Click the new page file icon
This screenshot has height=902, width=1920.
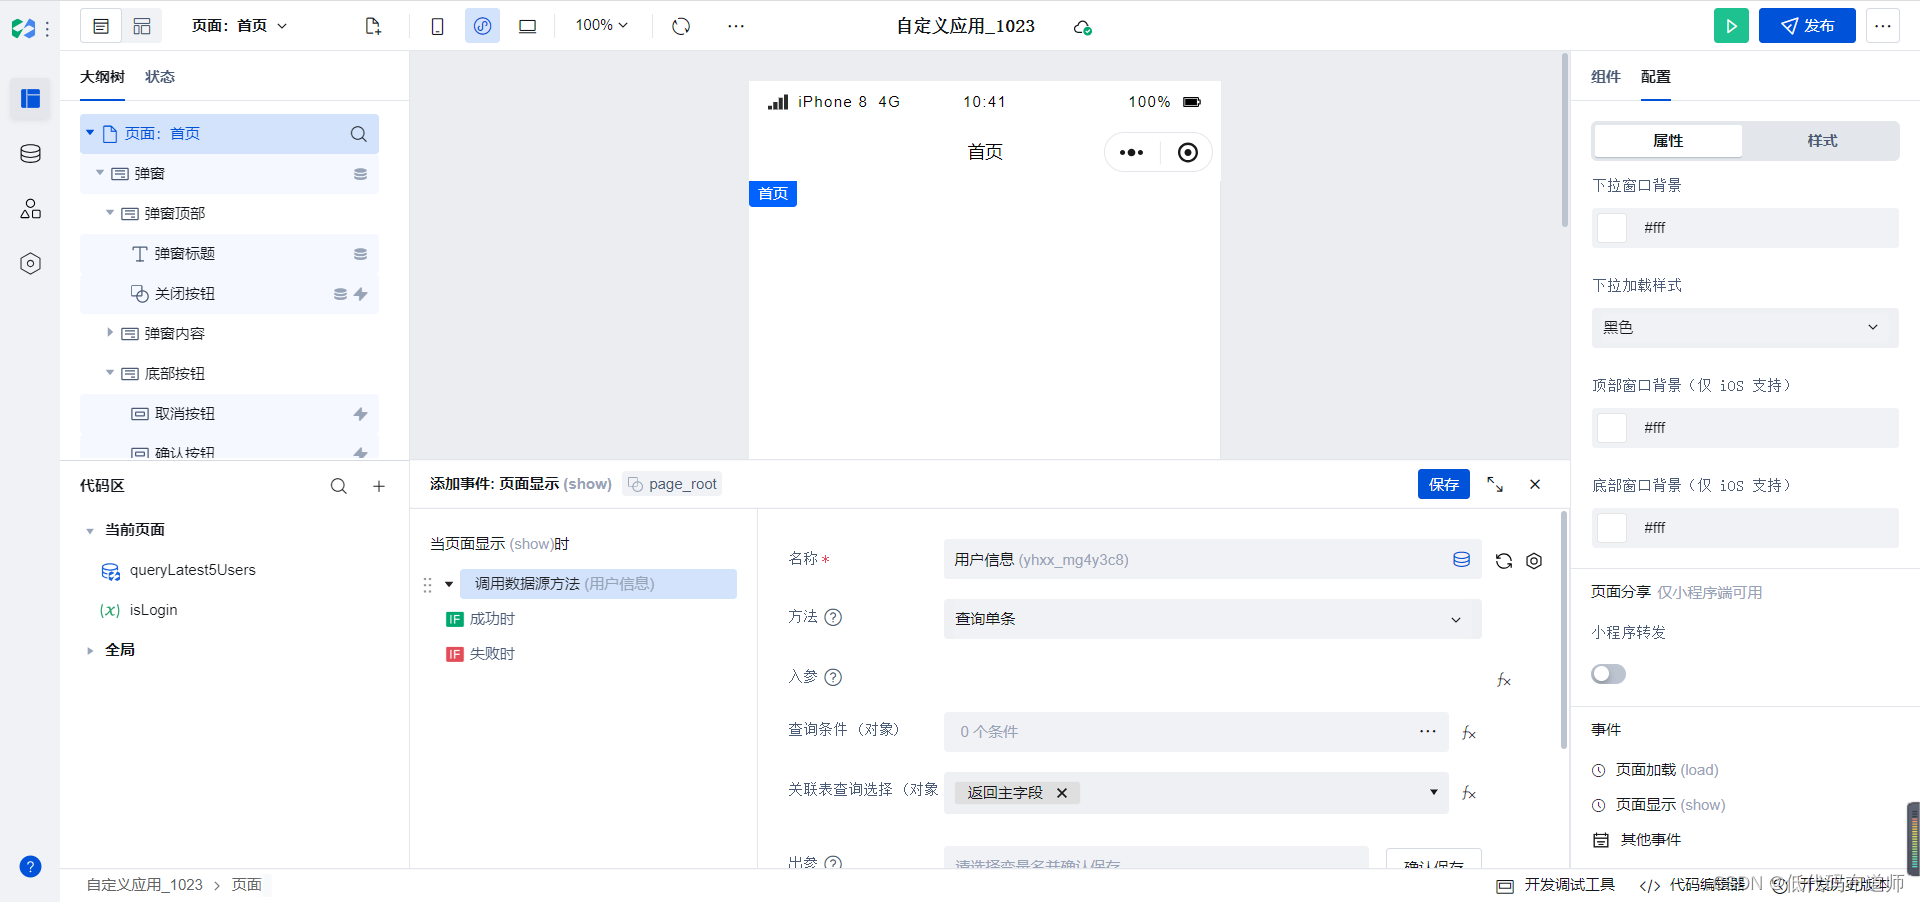(373, 26)
